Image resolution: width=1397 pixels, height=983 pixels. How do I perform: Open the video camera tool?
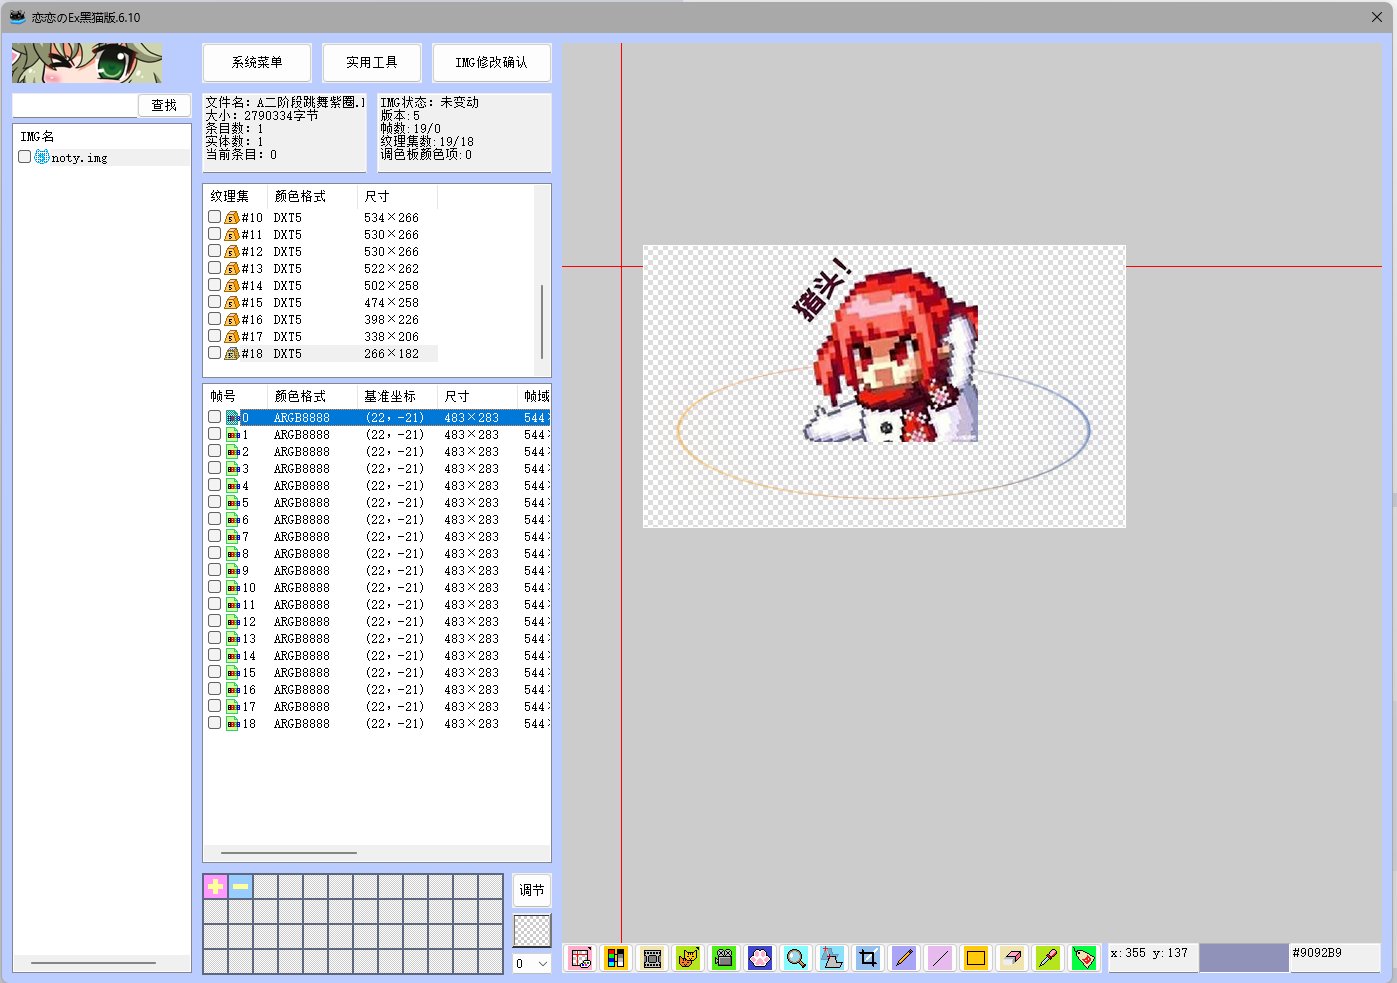click(x=724, y=958)
